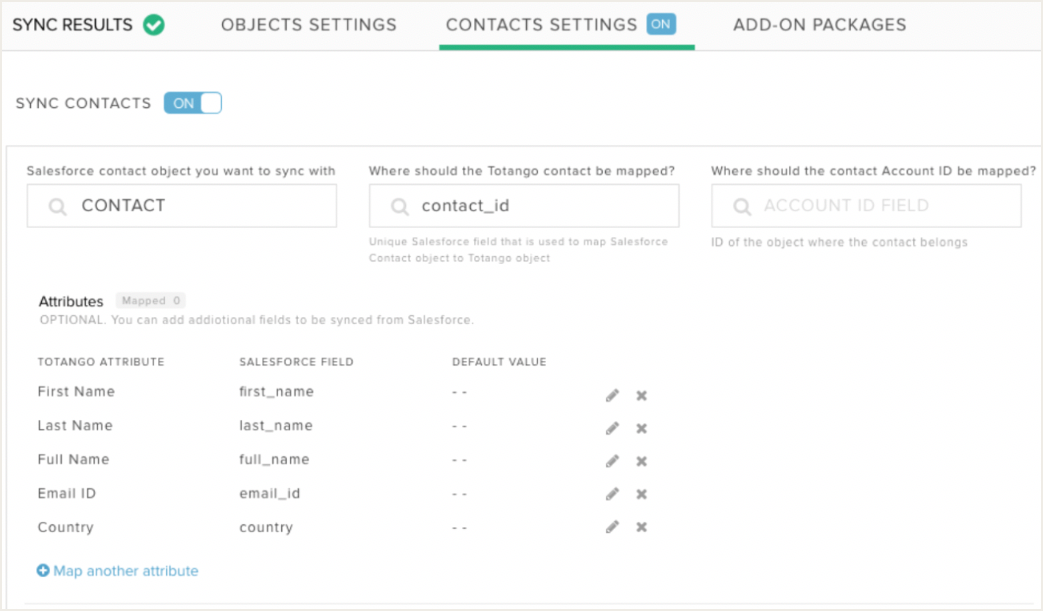This screenshot has height=611, width=1043.
Task: Click the pencil icon for Country
Action: point(612,527)
